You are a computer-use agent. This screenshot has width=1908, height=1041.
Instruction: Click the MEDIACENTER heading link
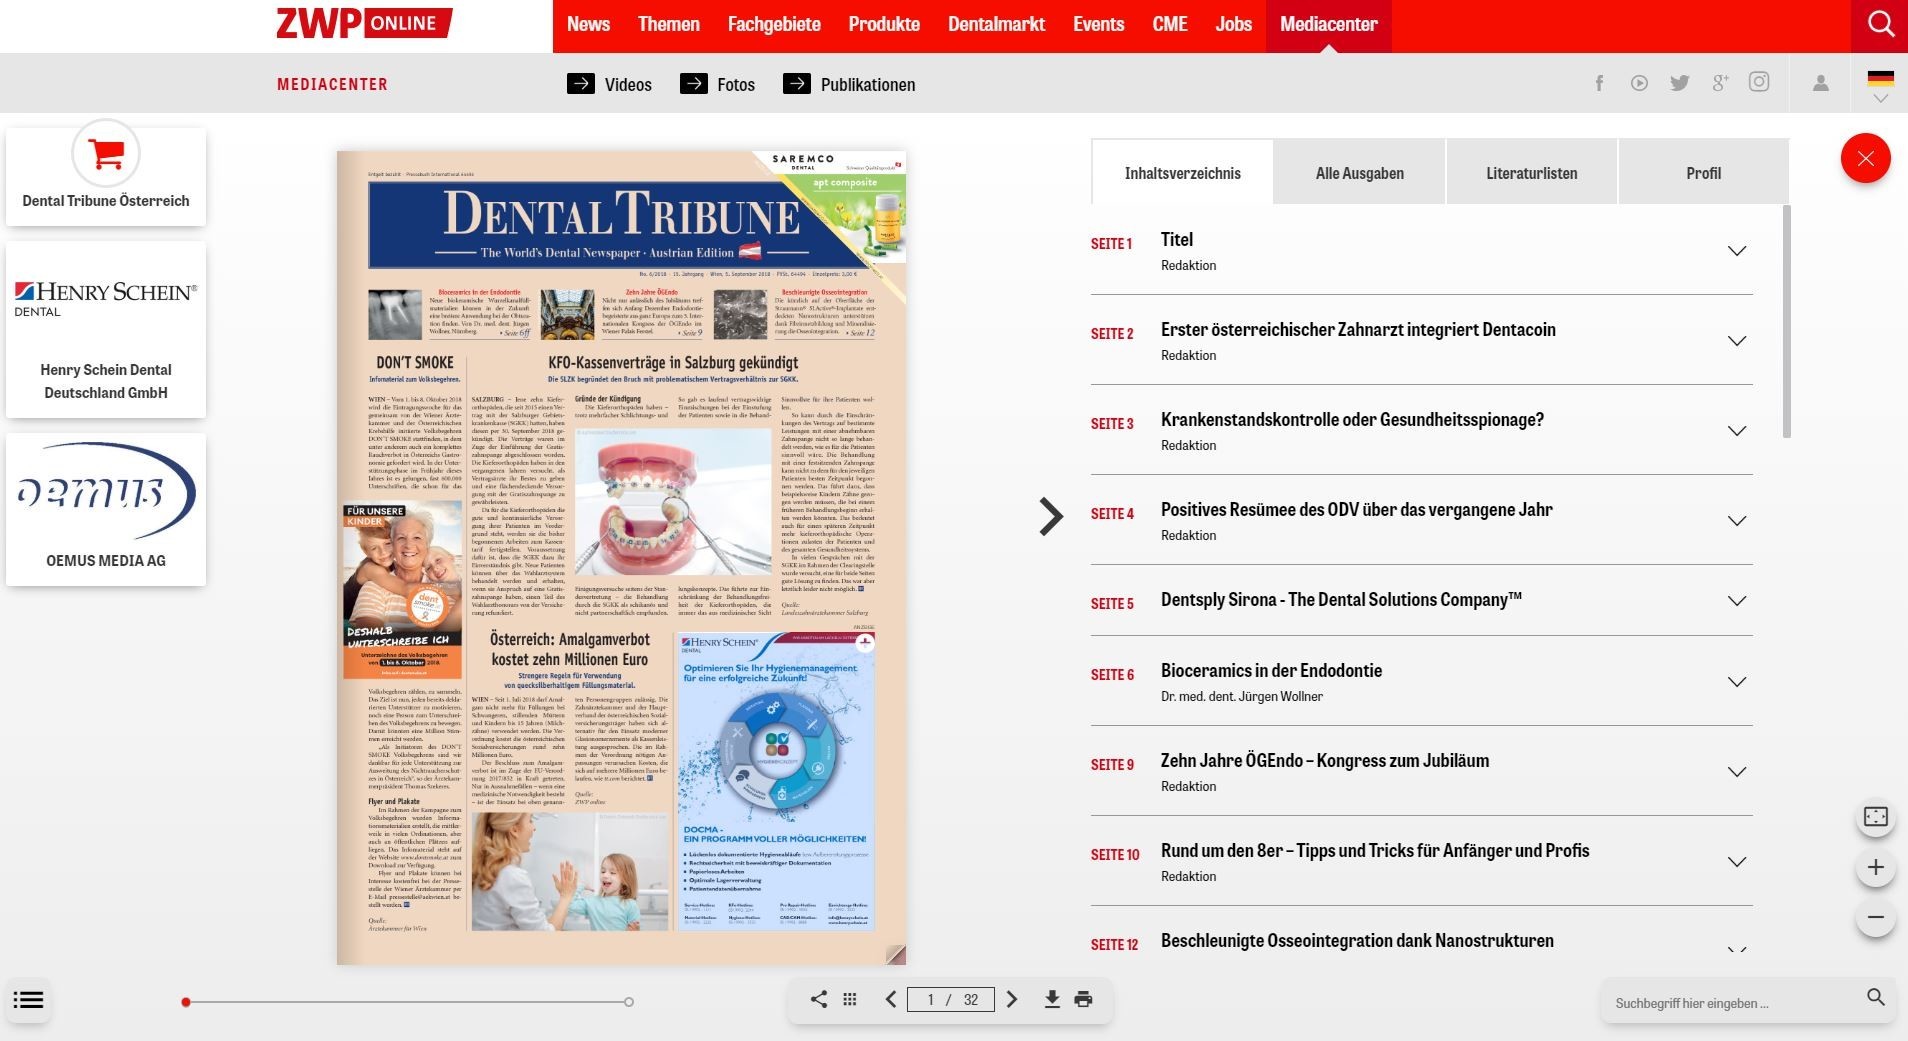point(332,84)
